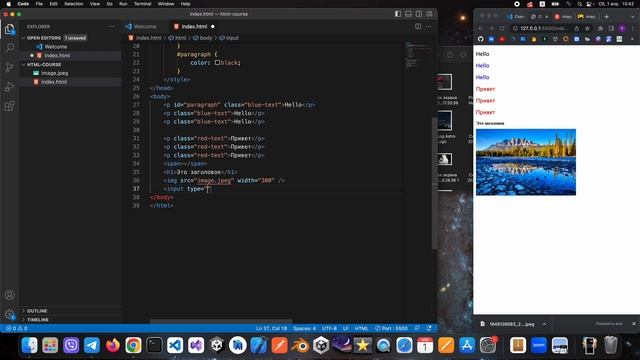Viewport: 640px width, 360px height.
Task: Click Ln 37, Col 18 in the status bar
Action: pyautogui.click(x=271, y=328)
